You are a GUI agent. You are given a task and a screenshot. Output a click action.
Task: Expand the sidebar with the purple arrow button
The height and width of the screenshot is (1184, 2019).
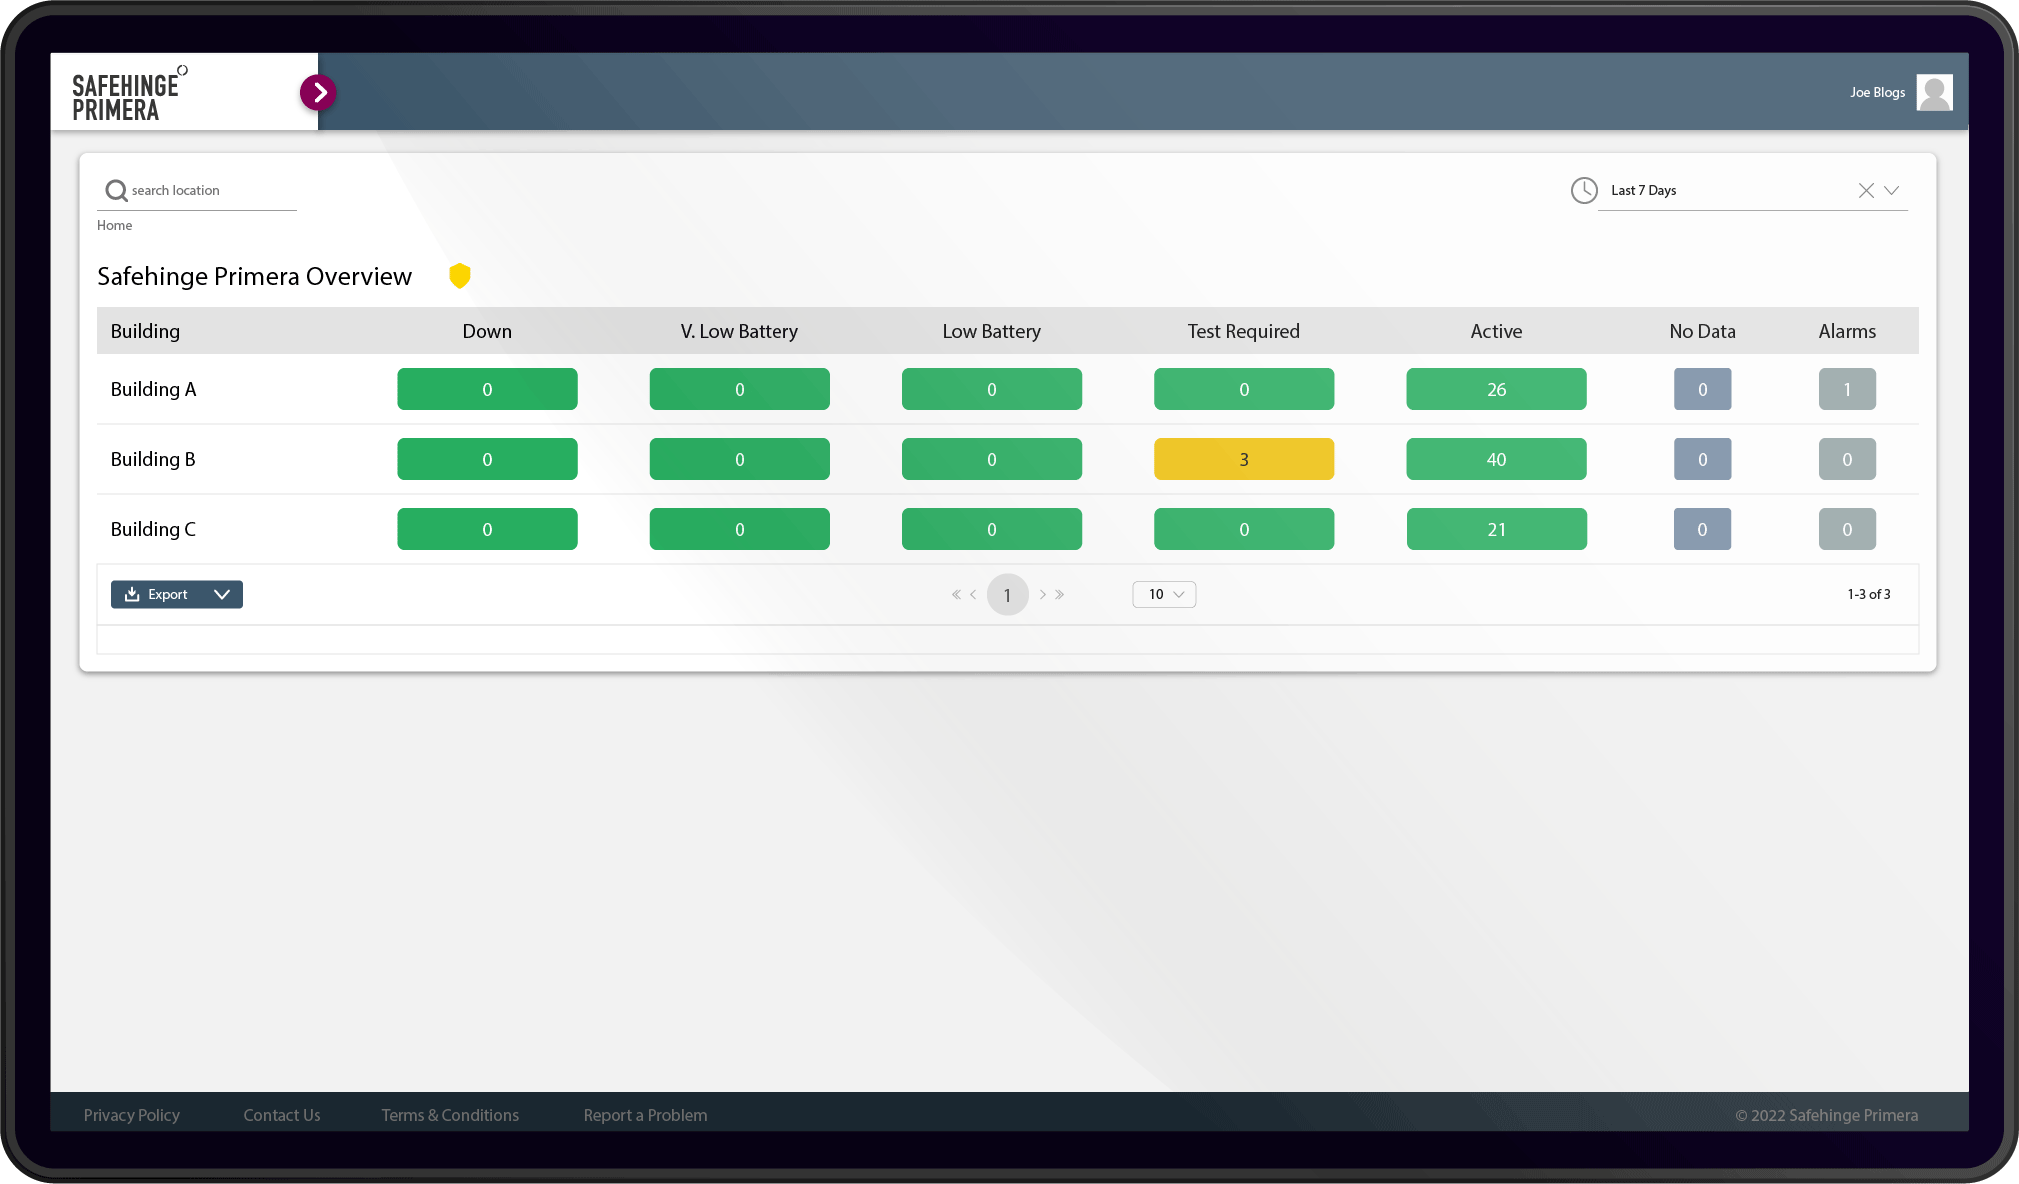(318, 92)
